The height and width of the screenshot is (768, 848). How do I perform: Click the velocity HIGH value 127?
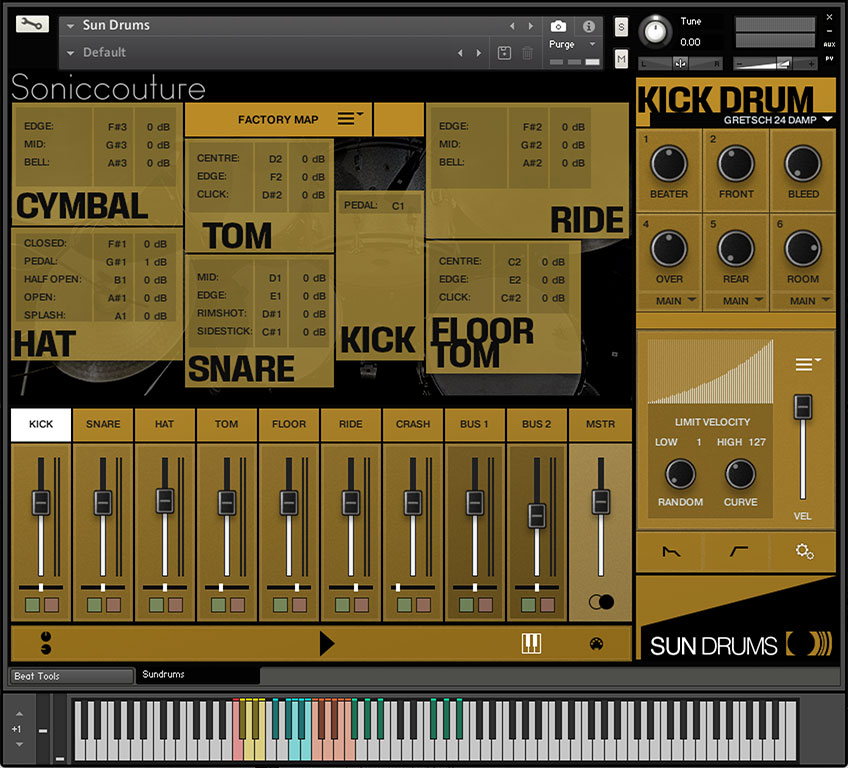757,442
